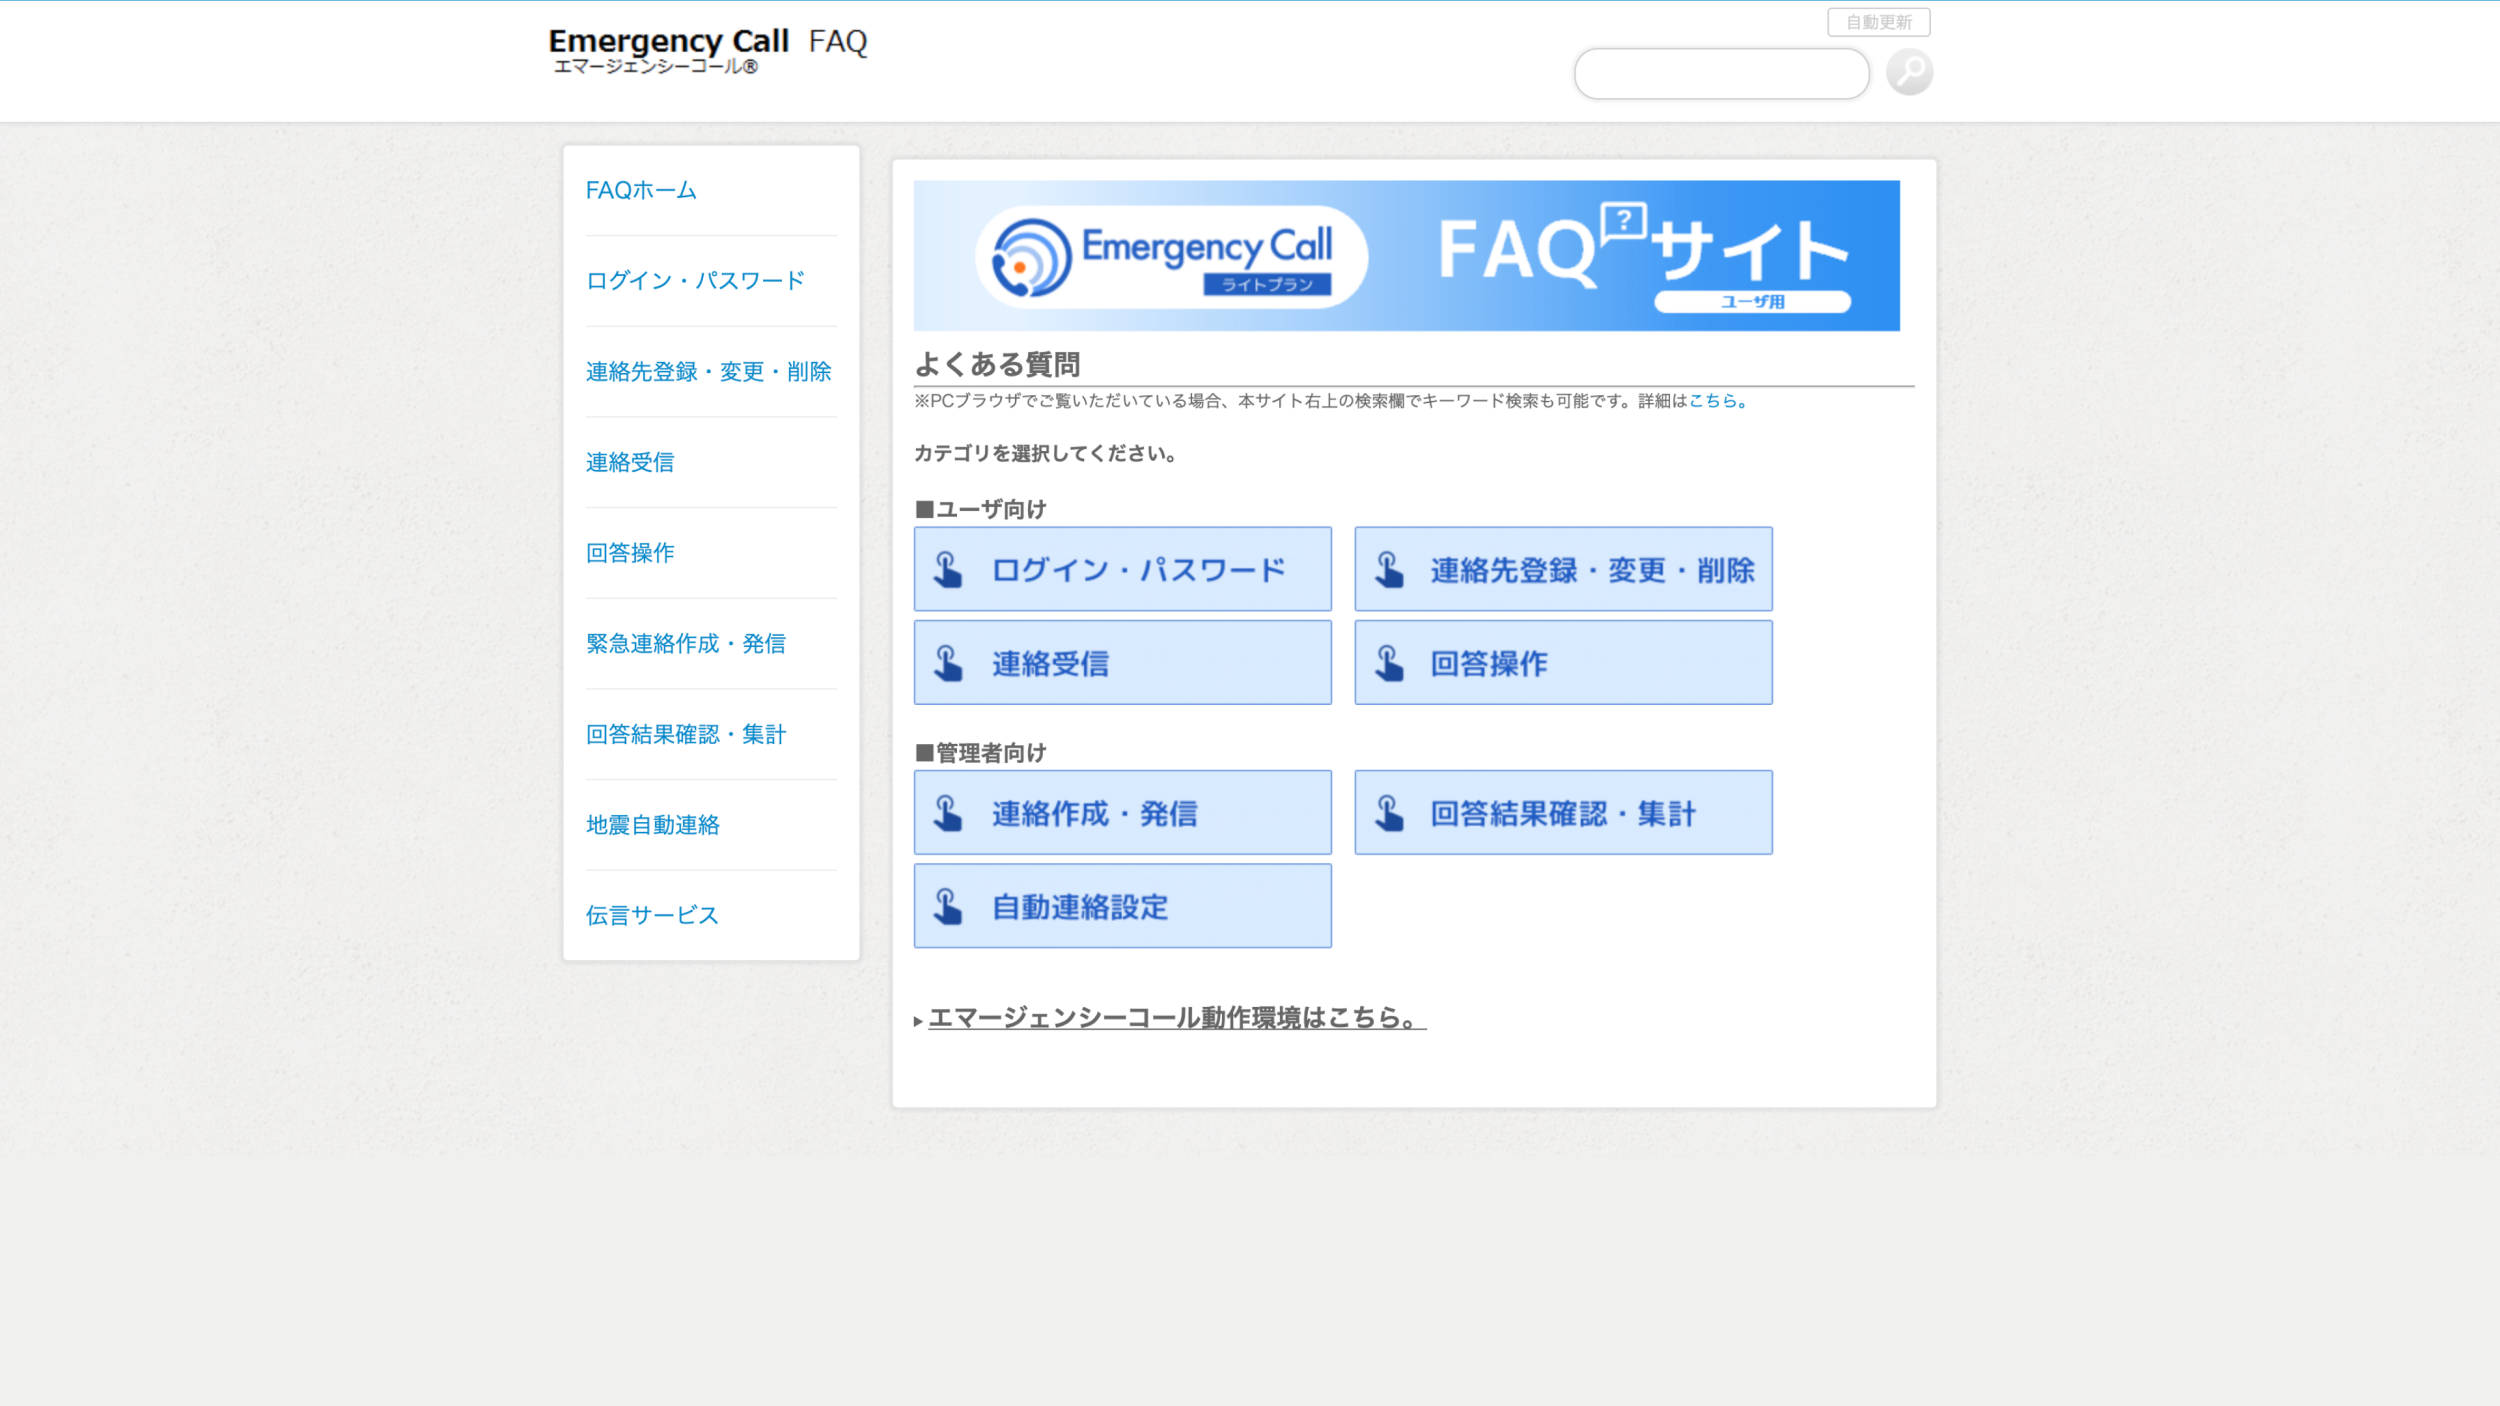
Task: Open 地震自動連絡 in the sidebar menu
Action: pos(652,825)
